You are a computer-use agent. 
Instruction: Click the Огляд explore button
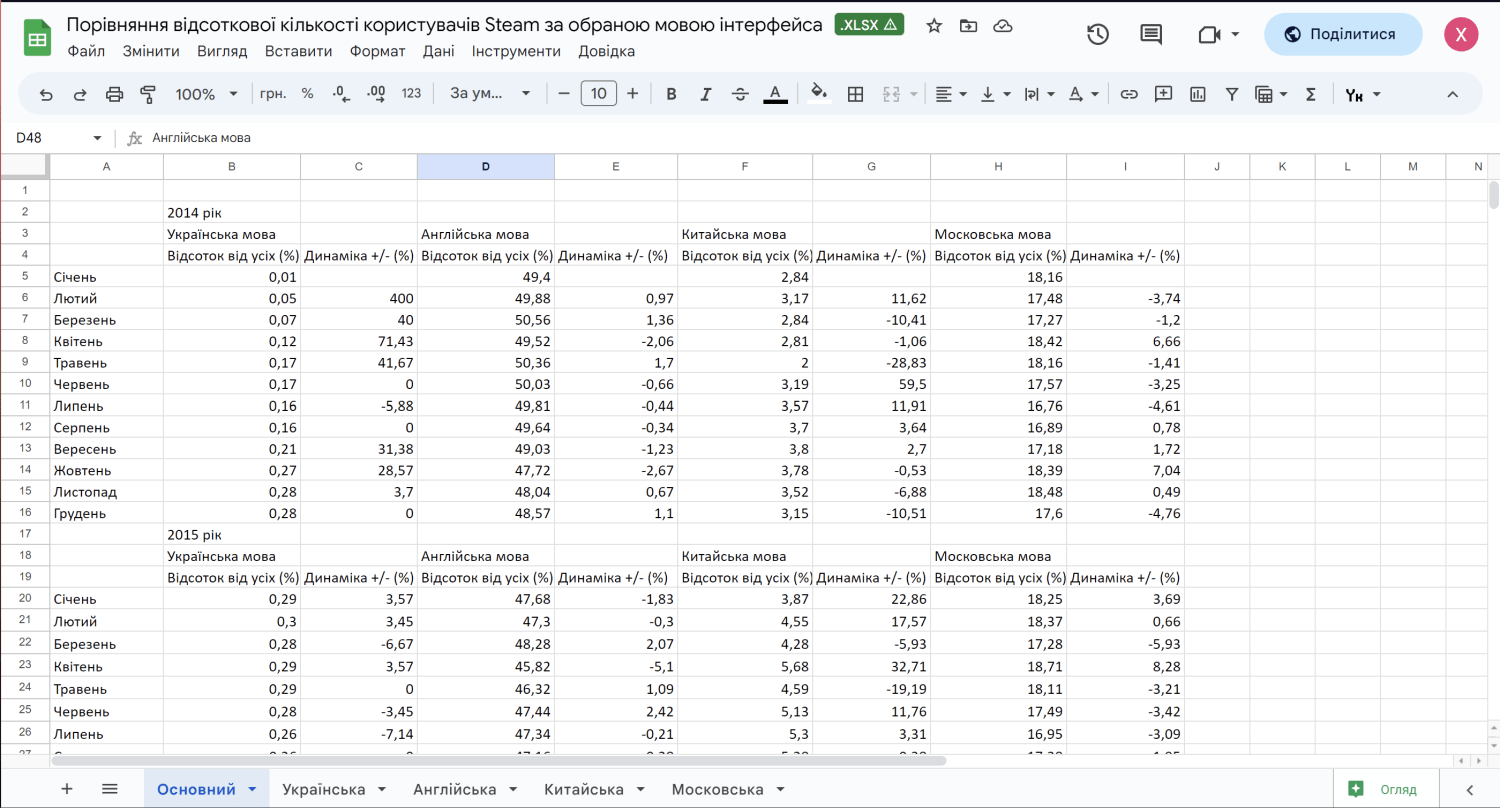click(1385, 789)
